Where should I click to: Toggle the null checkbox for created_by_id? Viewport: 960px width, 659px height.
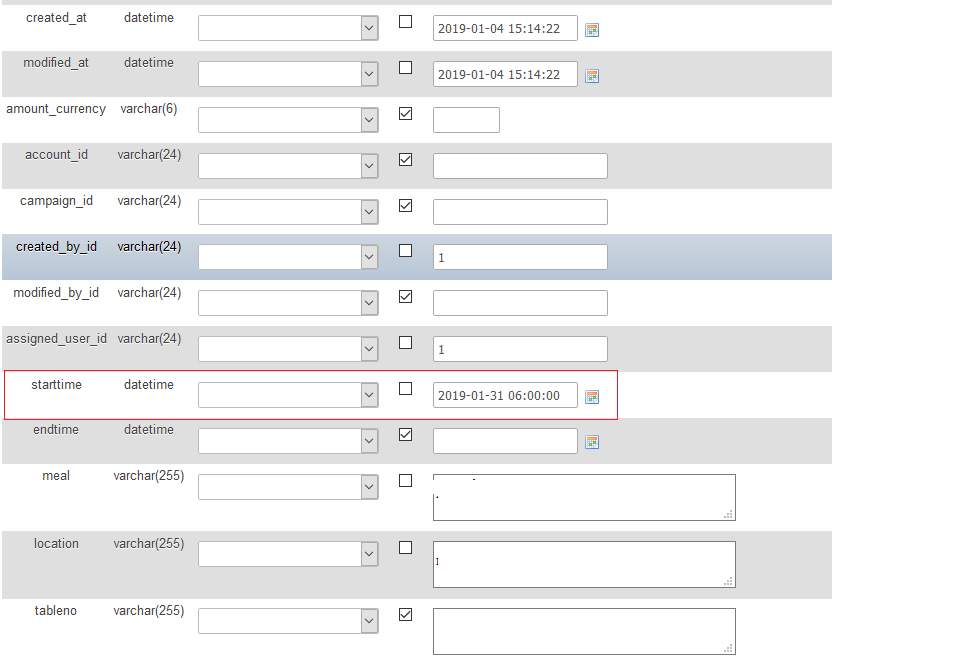tap(405, 251)
